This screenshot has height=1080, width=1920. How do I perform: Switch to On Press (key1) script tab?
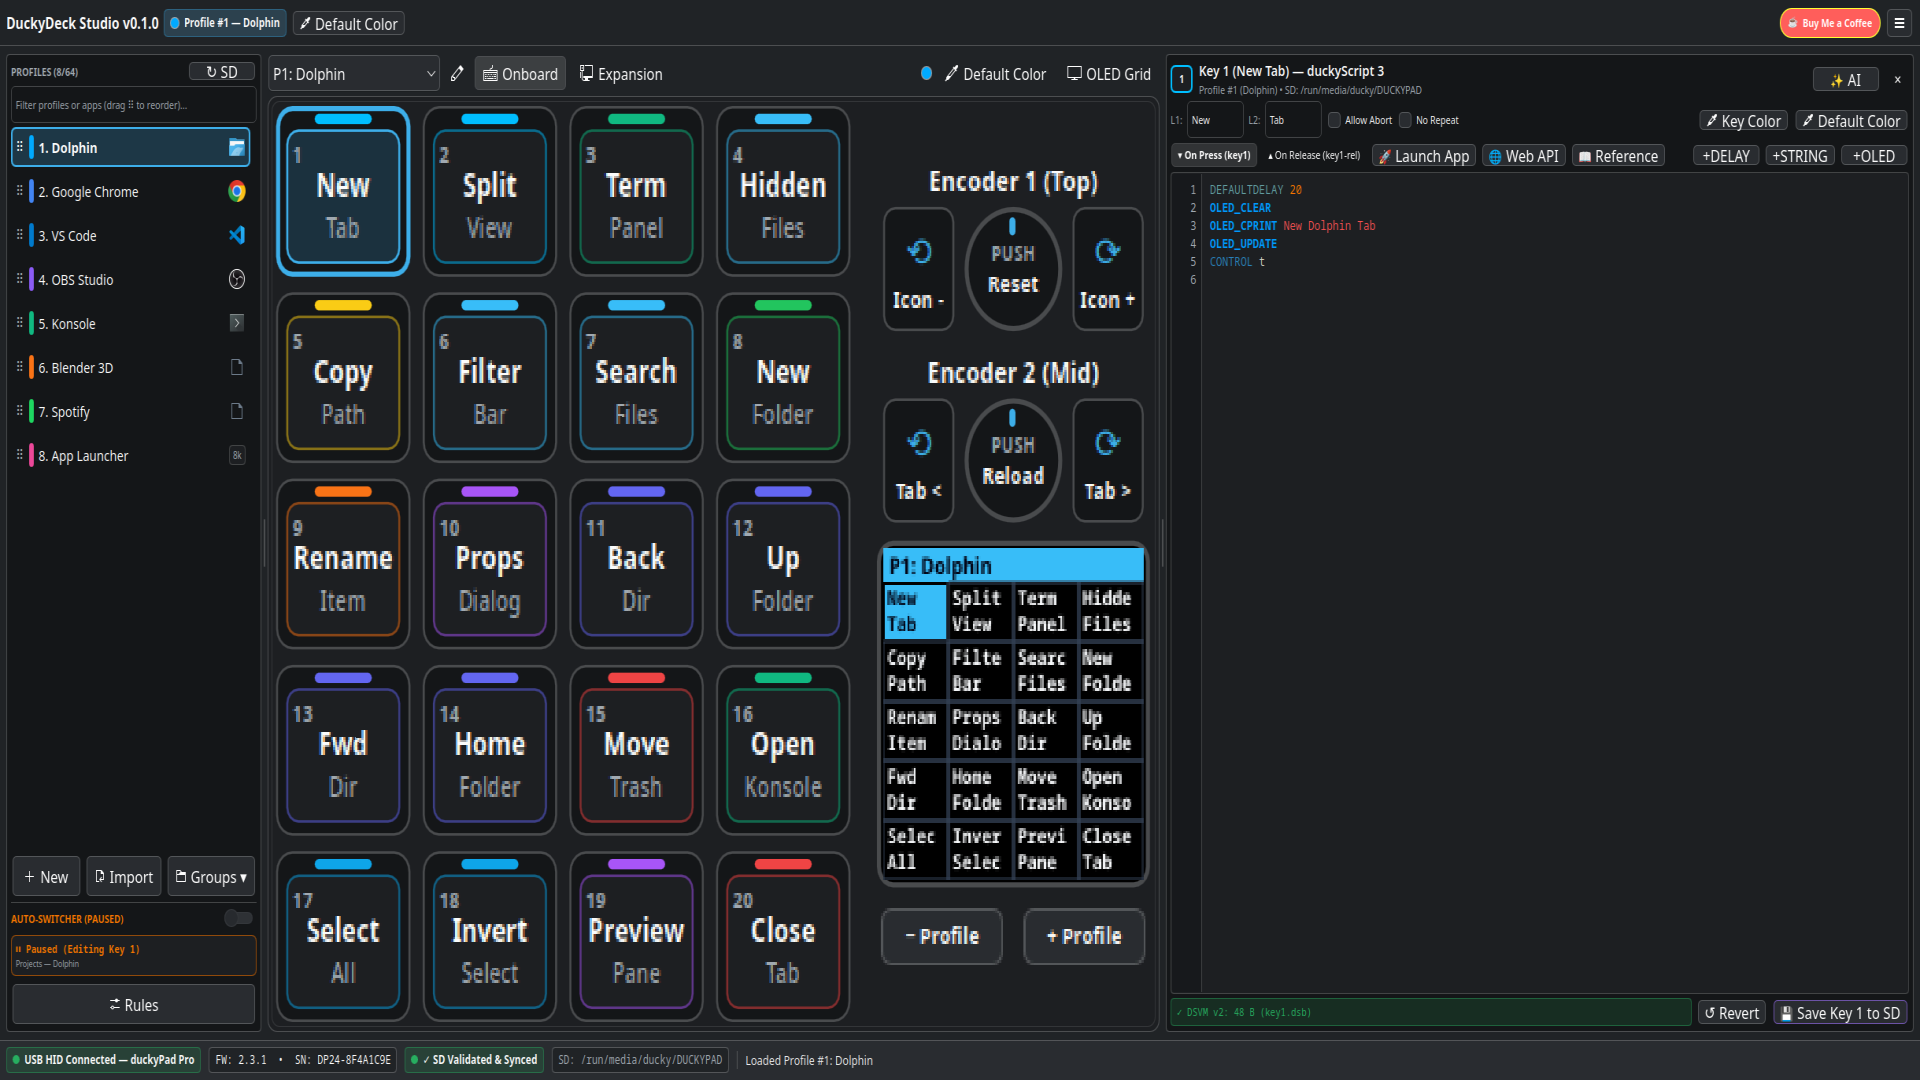[1214, 156]
